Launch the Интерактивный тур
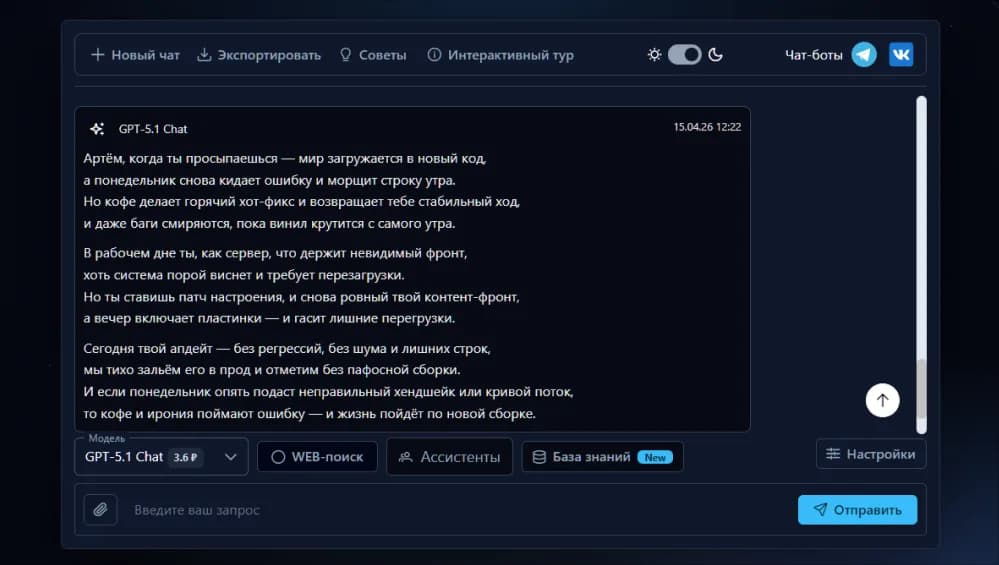Image resolution: width=999 pixels, height=565 pixels. tap(500, 55)
